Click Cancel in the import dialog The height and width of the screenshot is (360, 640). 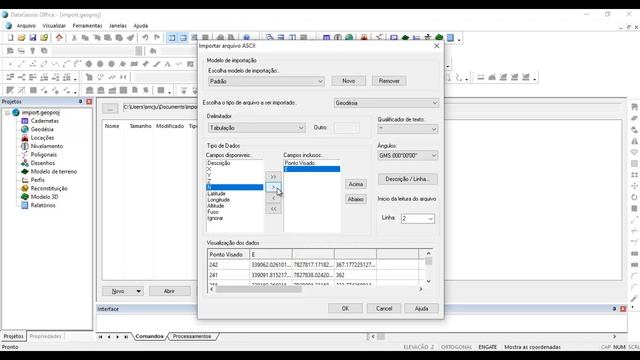(x=384, y=309)
